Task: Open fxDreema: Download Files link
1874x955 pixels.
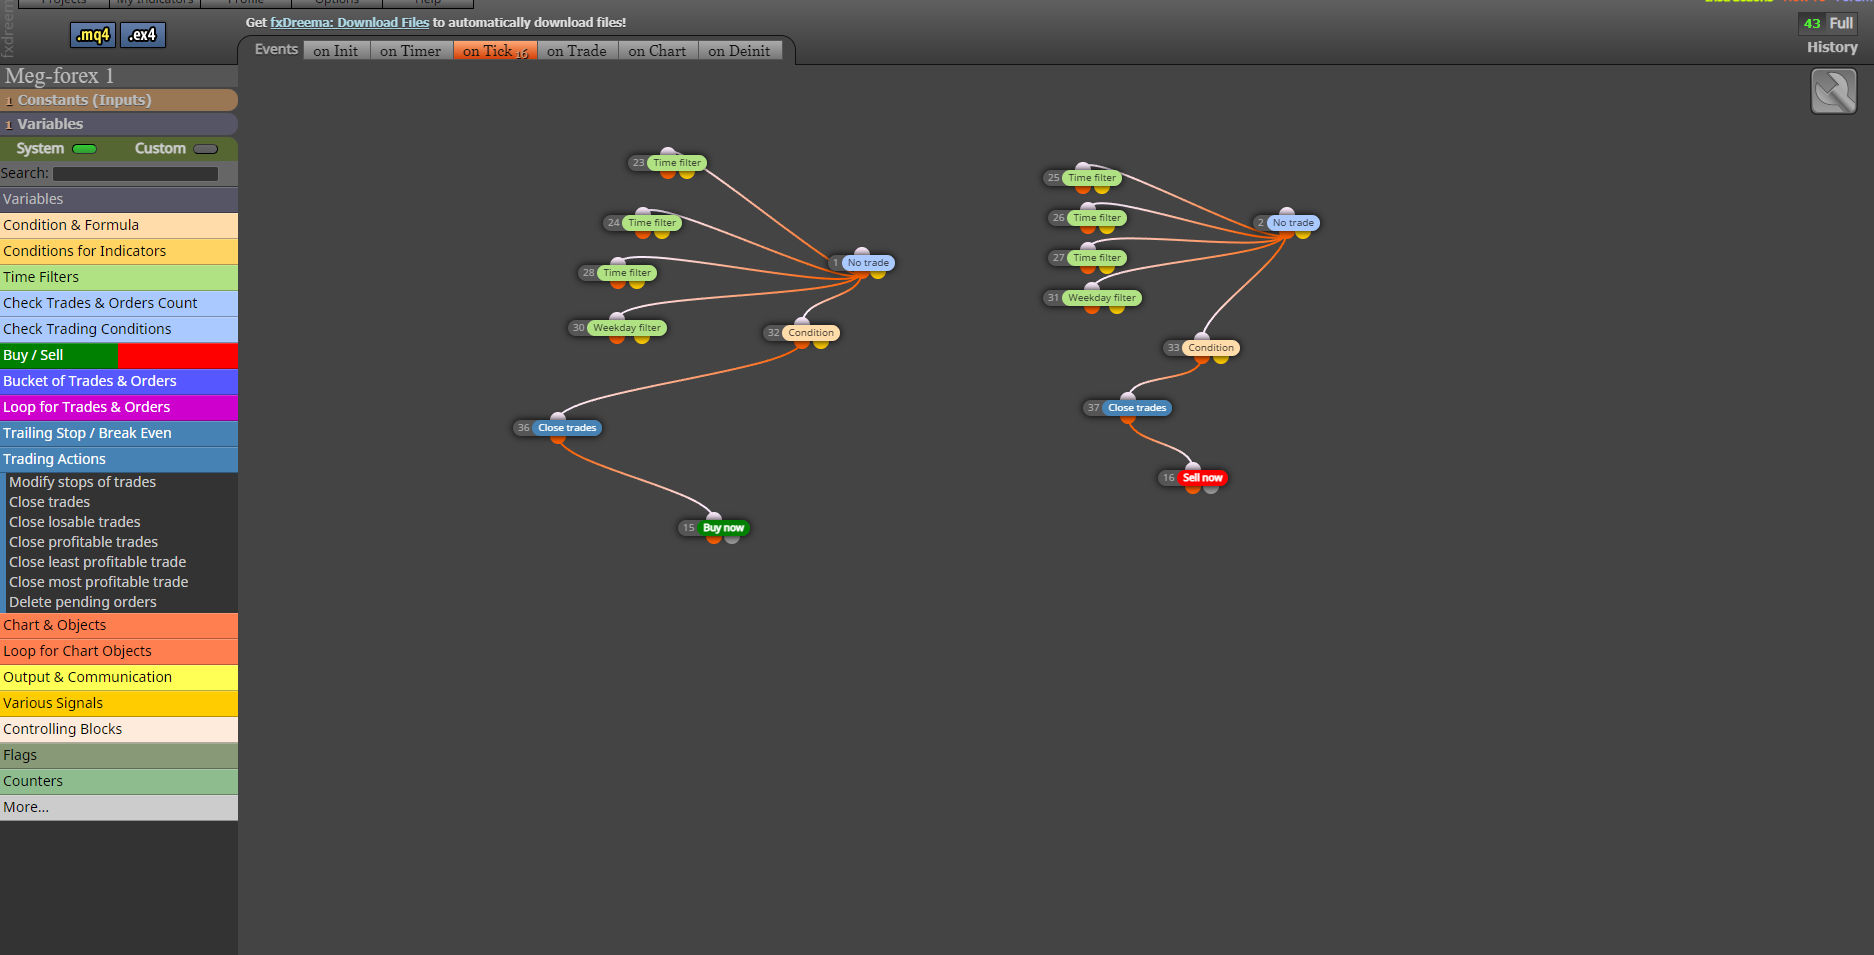Action: pyautogui.click(x=350, y=22)
